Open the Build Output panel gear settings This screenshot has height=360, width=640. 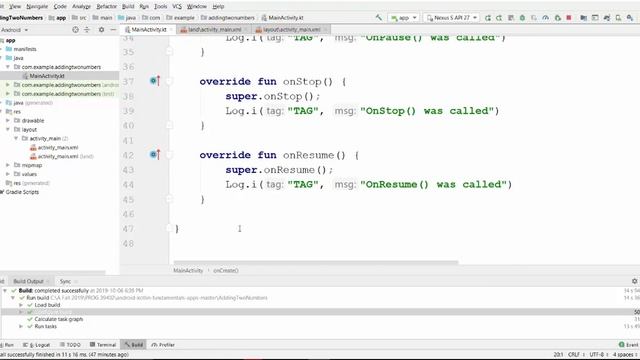(634, 281)
